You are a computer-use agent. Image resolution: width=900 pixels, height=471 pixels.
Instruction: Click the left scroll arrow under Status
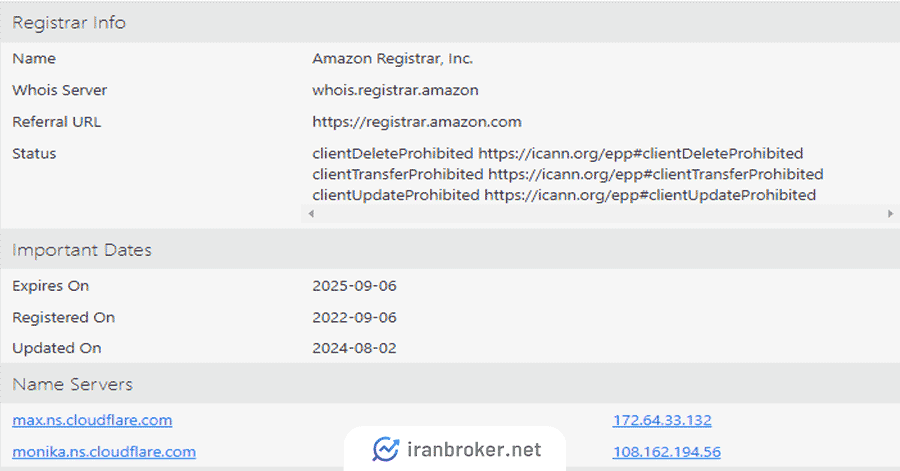click(x=311, y=214)
